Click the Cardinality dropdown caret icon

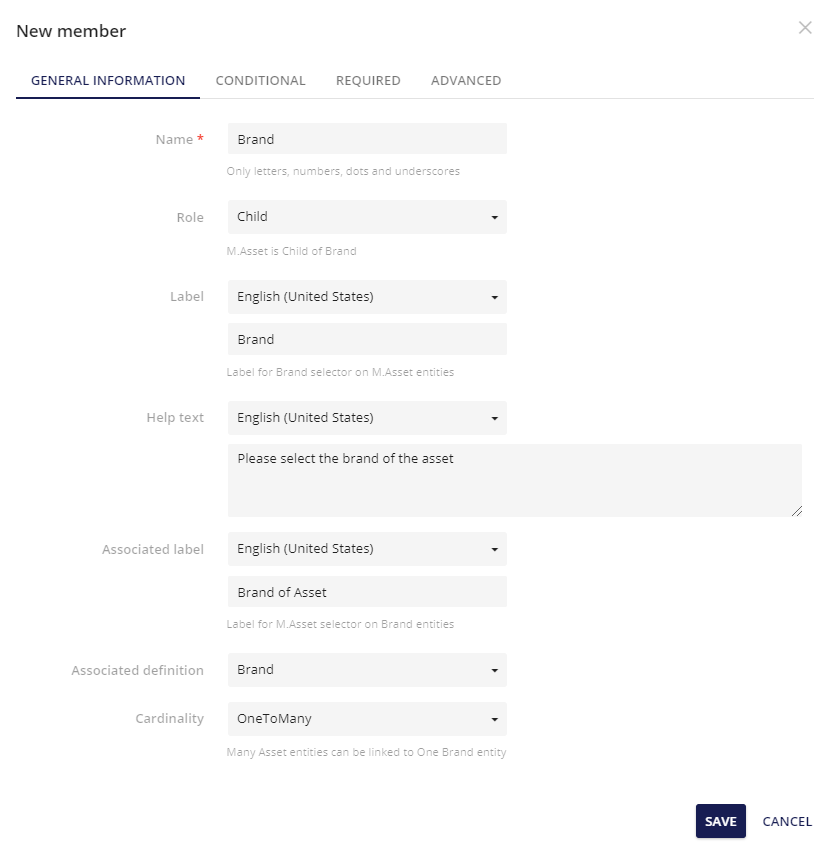click(x=492, y=719)
